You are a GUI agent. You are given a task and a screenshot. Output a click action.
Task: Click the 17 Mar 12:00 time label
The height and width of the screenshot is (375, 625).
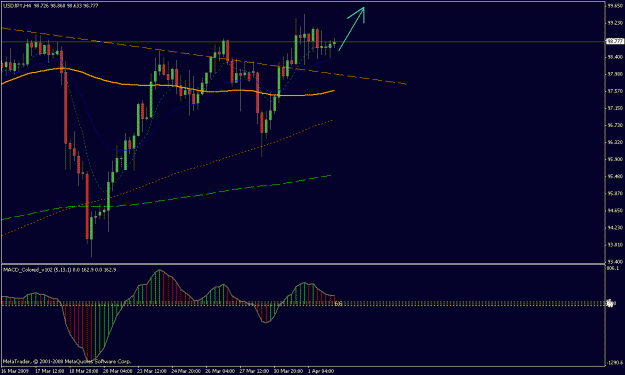[49, 371]
